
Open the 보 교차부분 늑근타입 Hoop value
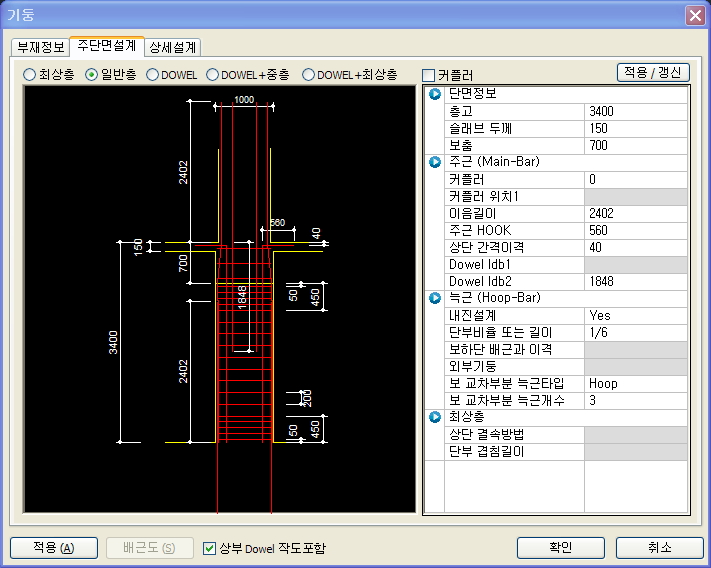click(636, 384)
